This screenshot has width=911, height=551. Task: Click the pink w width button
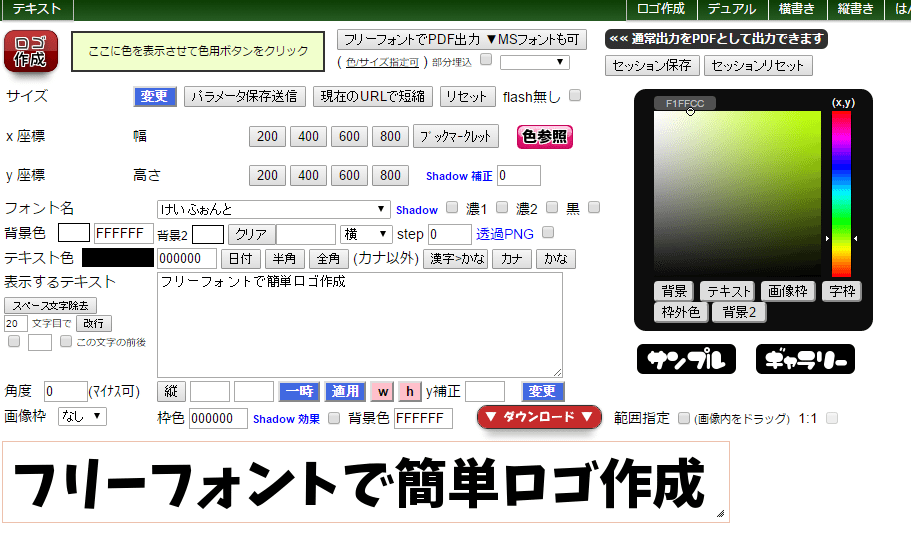click(x=382, y=391)
